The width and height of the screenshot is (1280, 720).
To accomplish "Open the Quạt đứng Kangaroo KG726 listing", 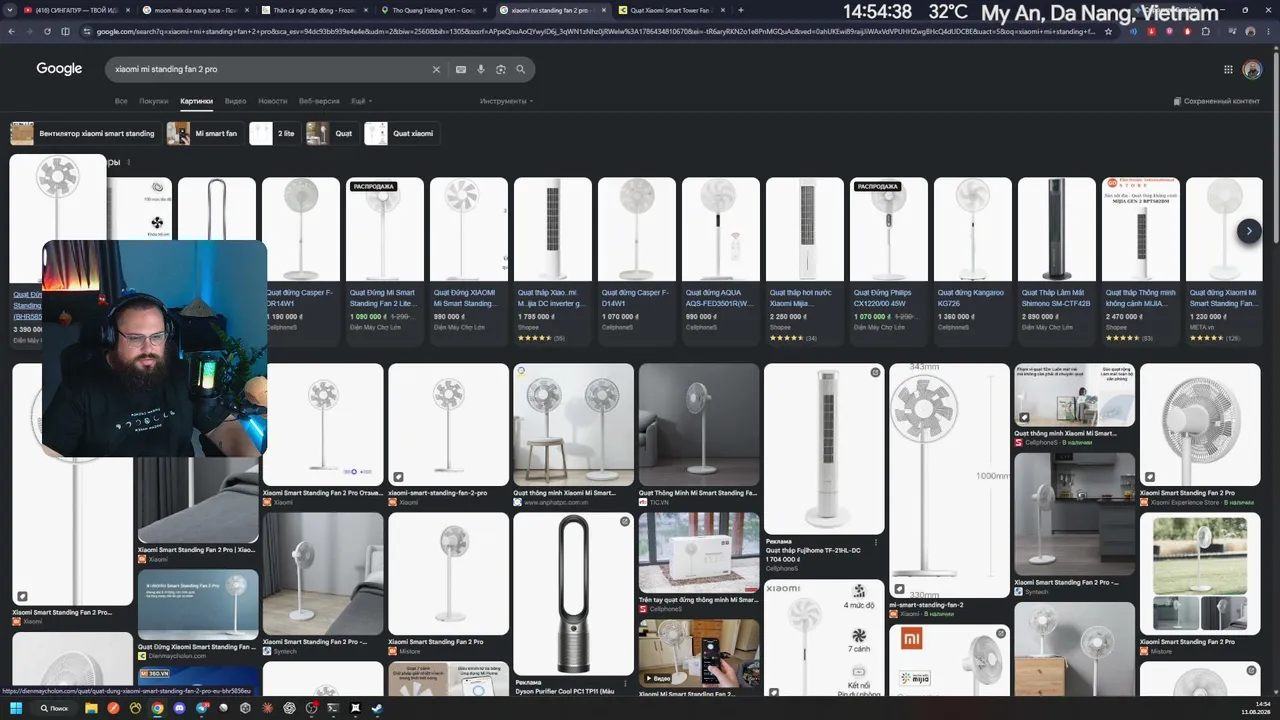I will [973, 261].
